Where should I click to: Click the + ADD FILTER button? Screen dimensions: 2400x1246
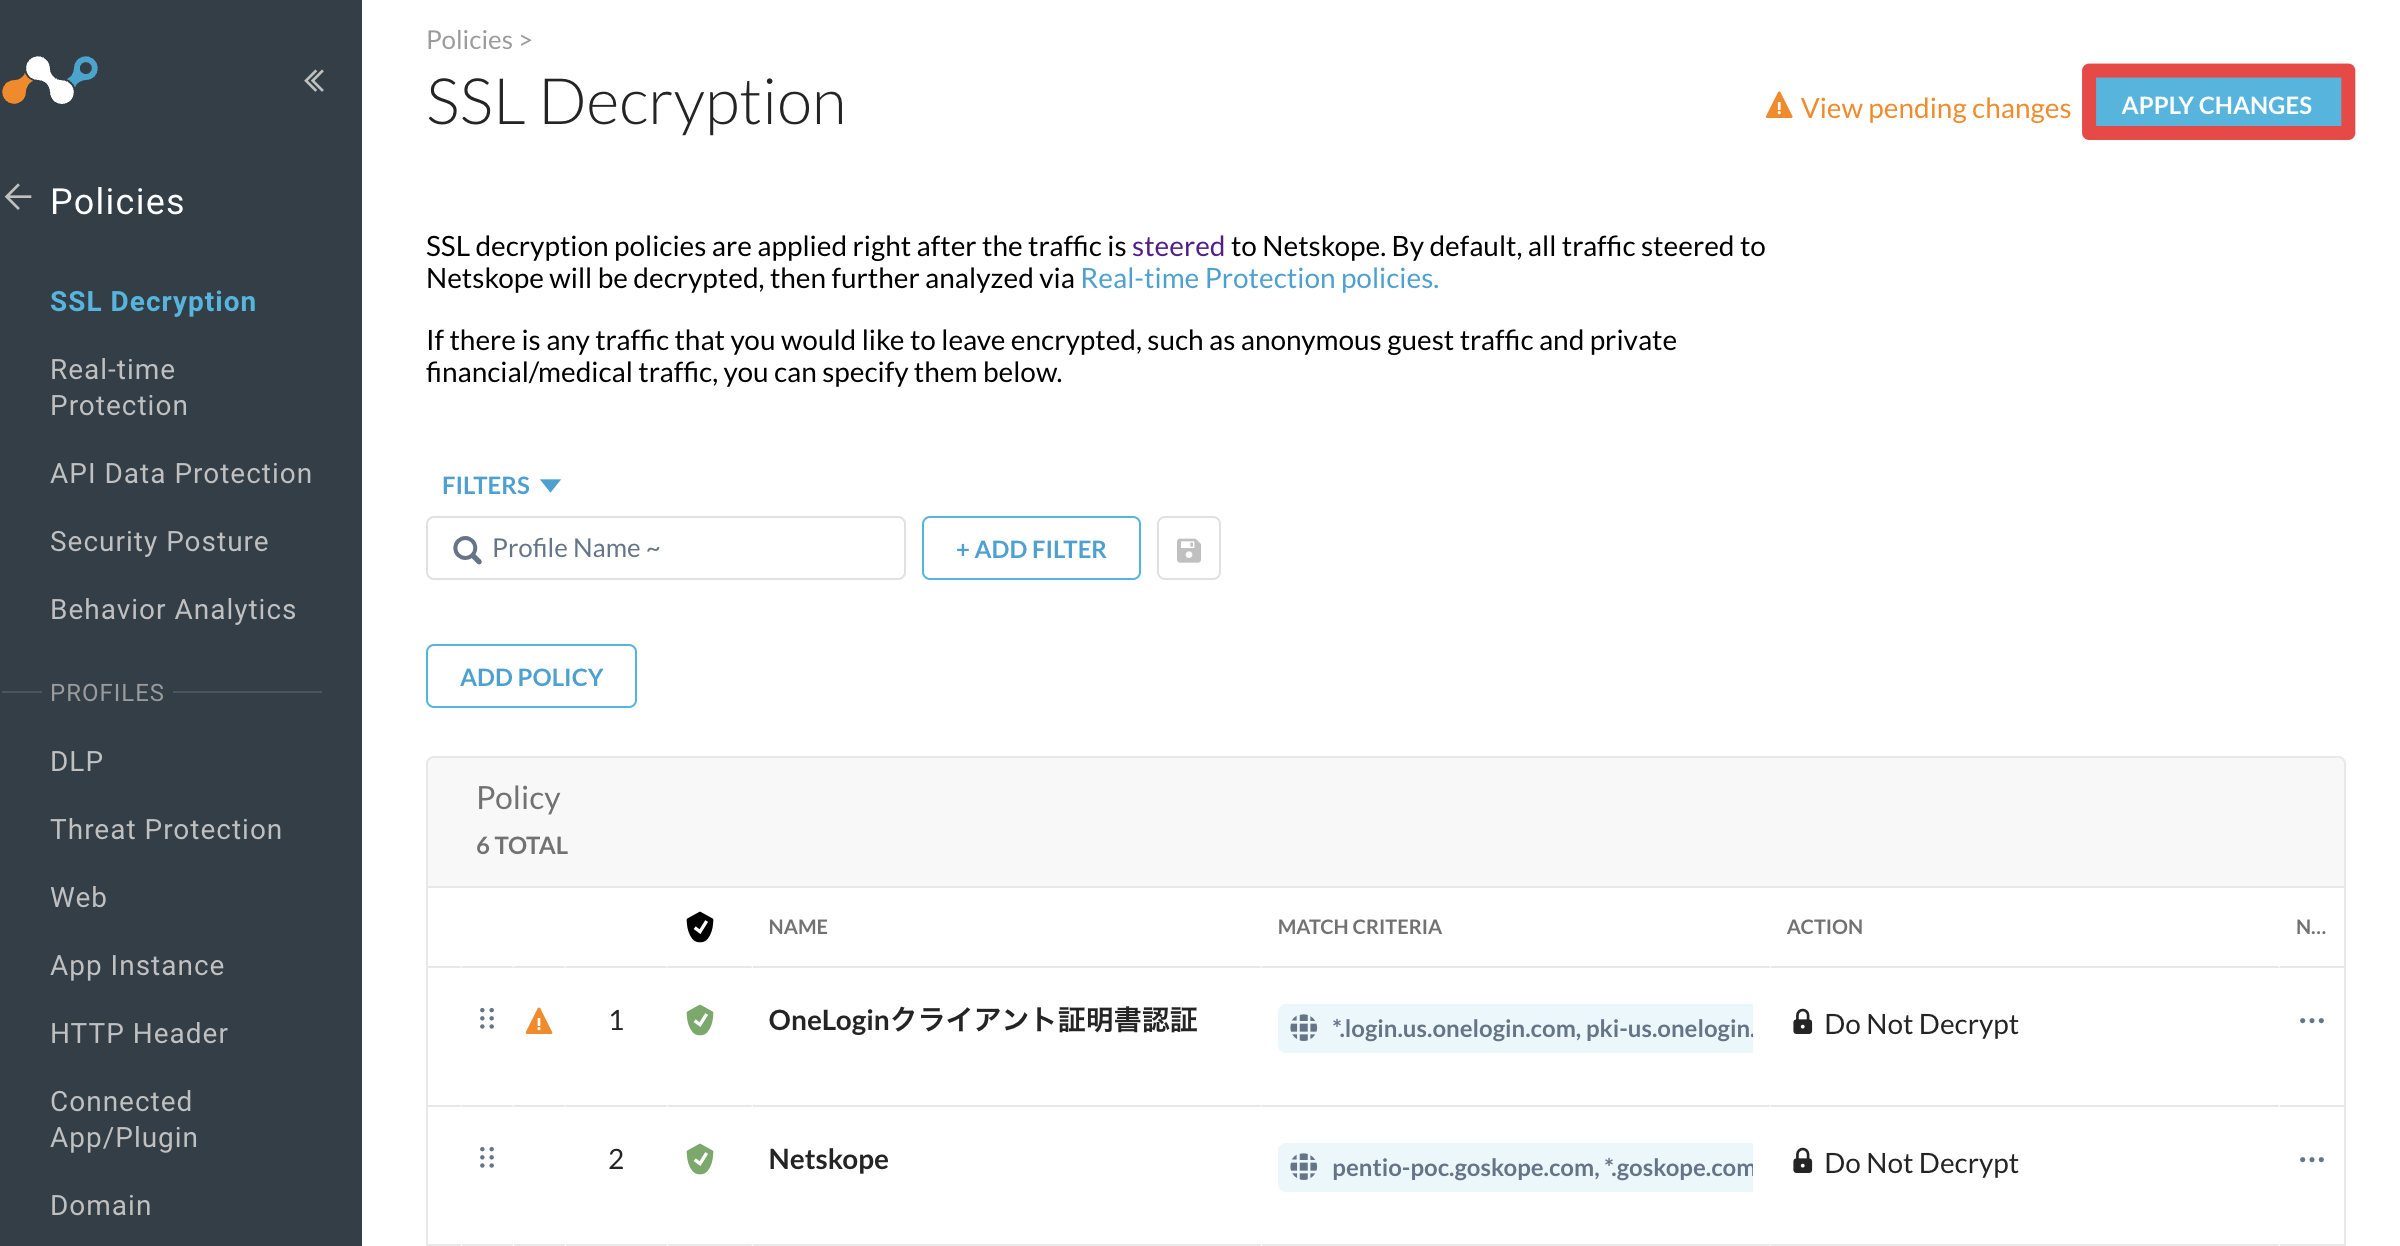coord(1031,549)
